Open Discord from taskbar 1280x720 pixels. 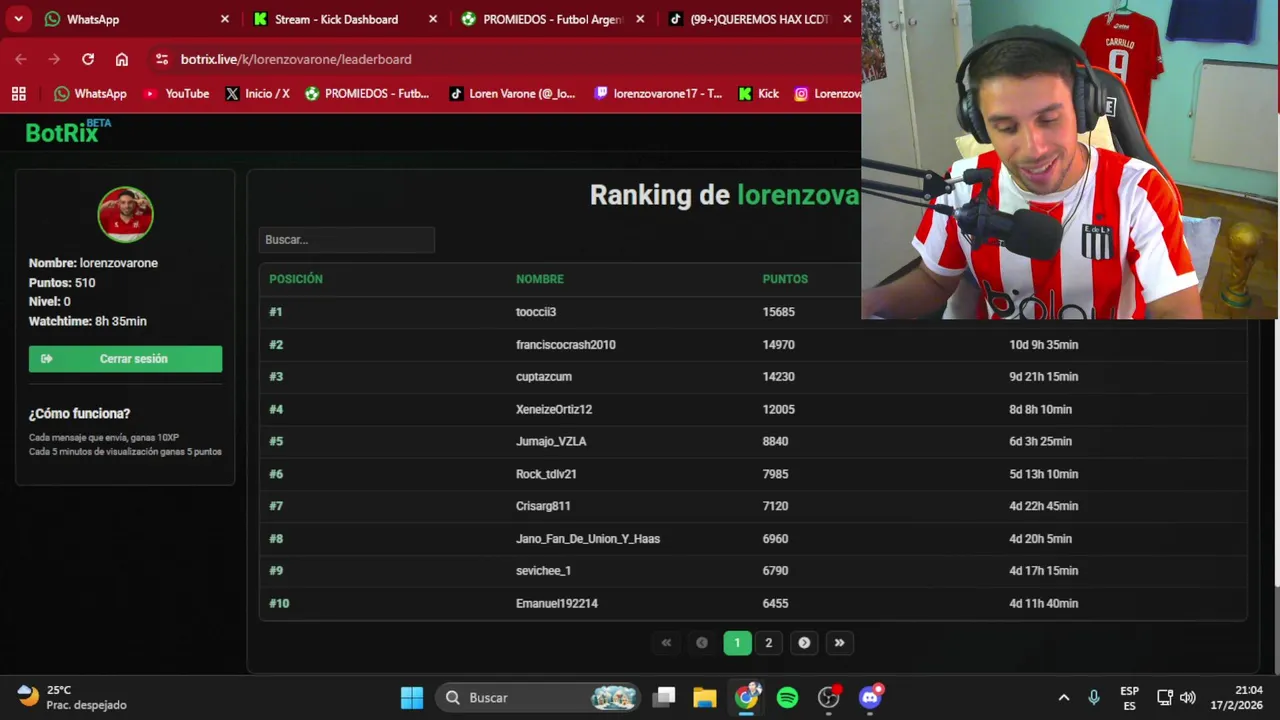870,698
